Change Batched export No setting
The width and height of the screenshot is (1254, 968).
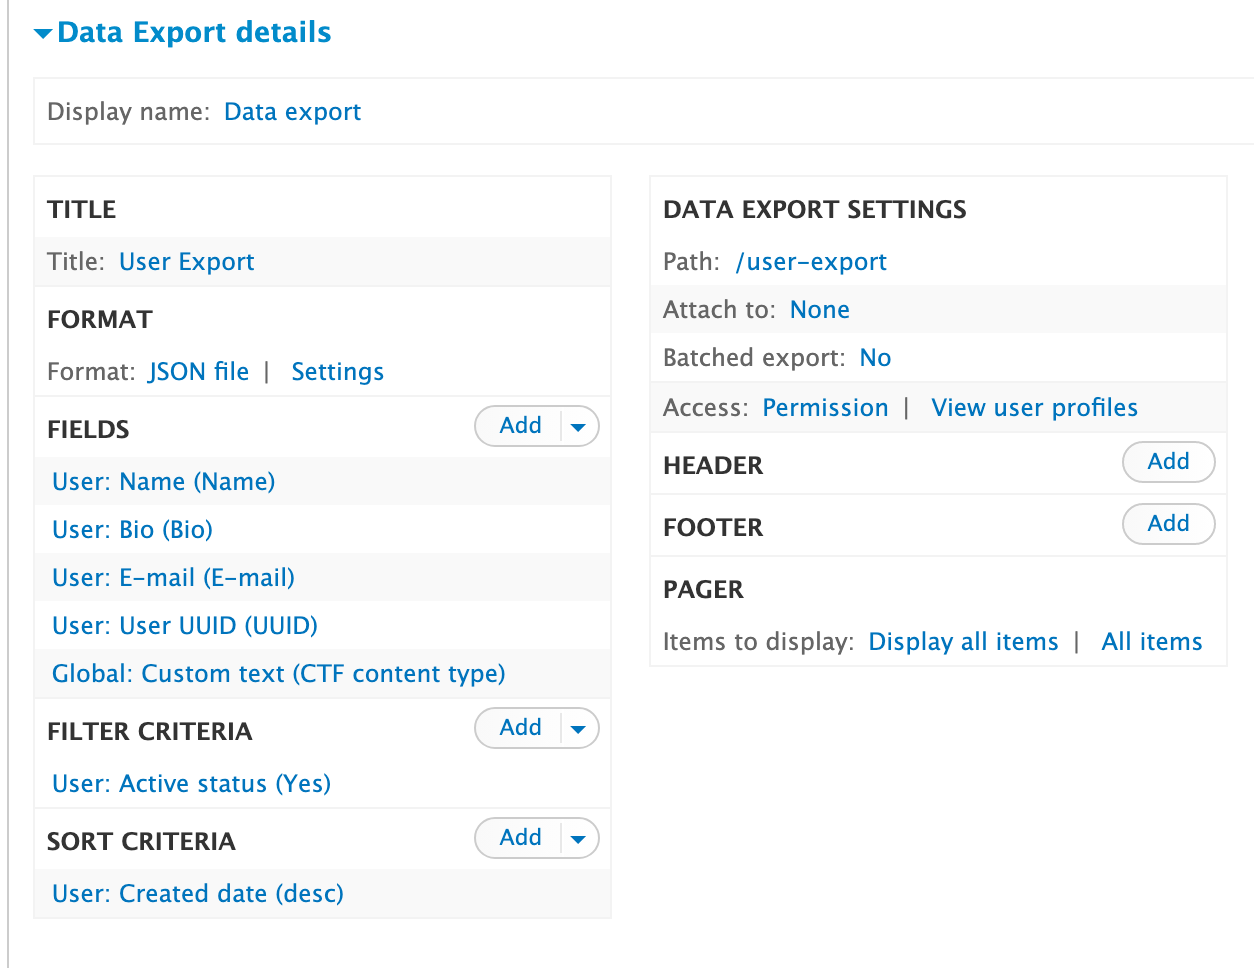pyautogui.click(x=875, y=358)
